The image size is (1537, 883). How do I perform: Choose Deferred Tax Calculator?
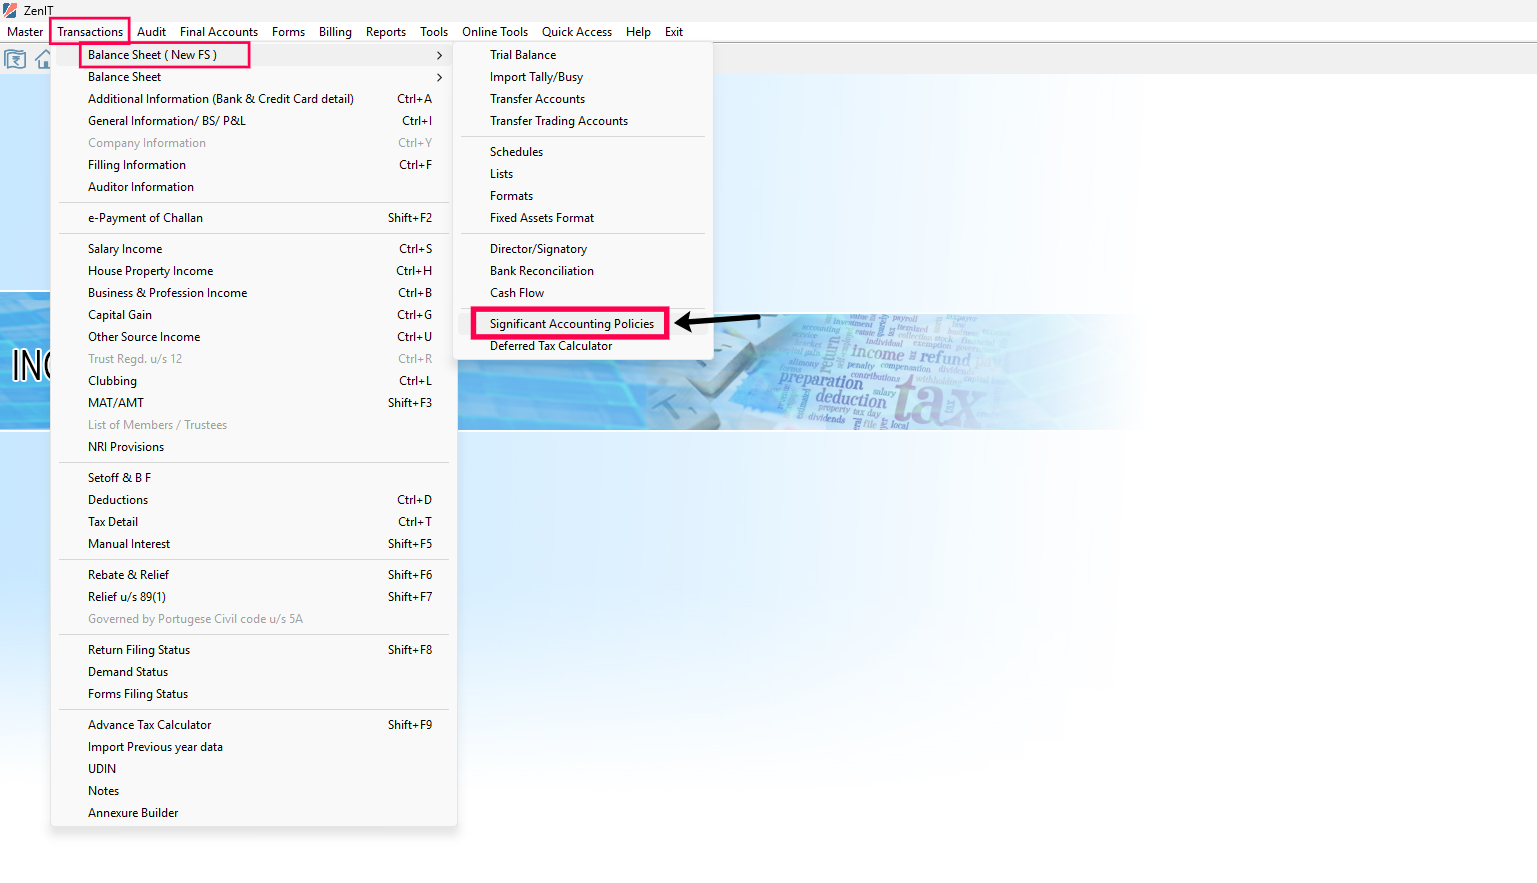550,346
